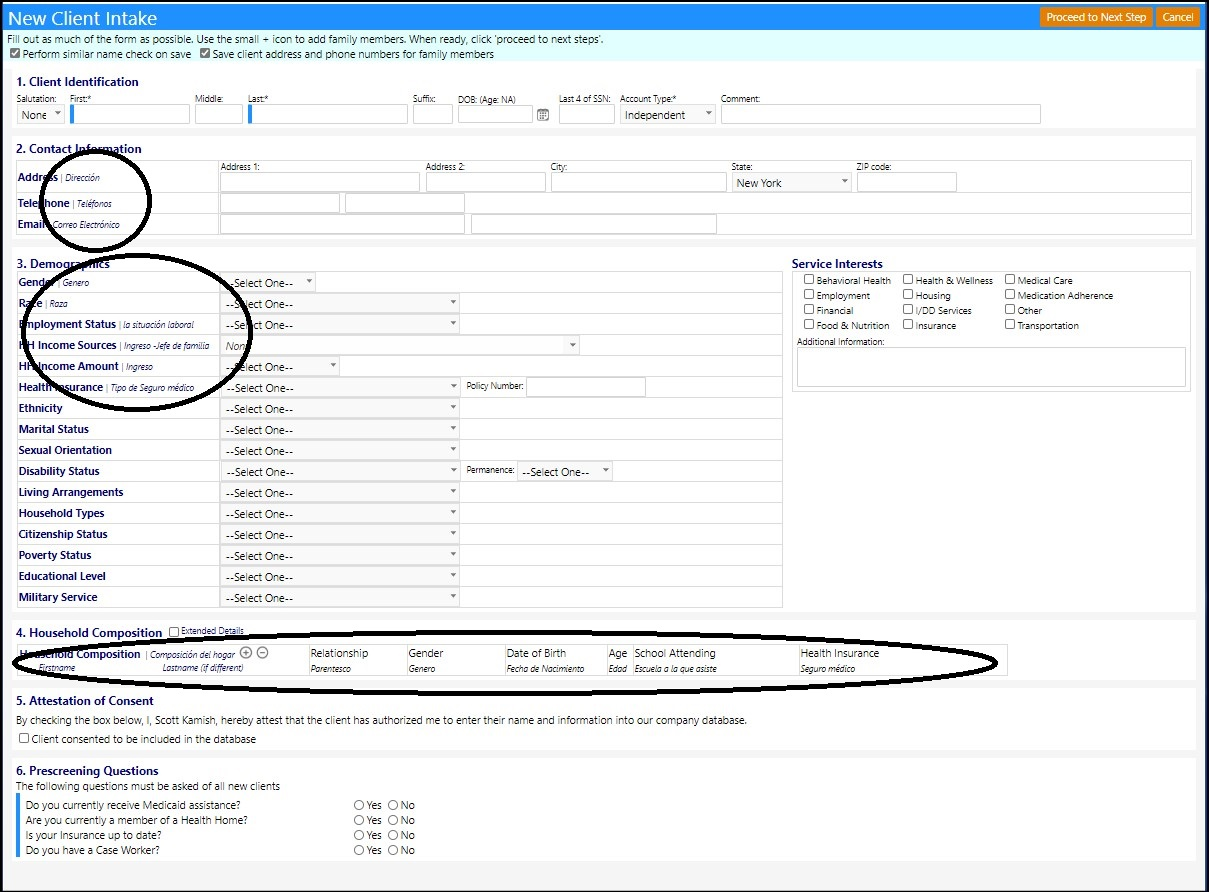
Task: Open the Educational Level dropdown
Action: 340,577
